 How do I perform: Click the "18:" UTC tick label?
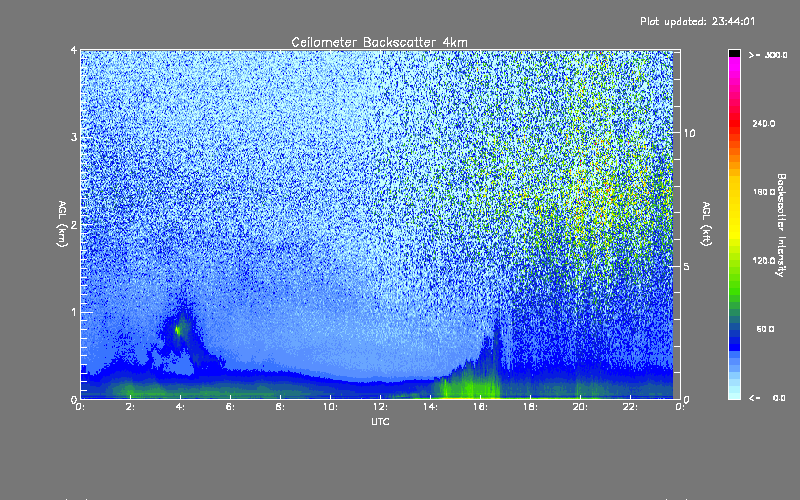pyautogui.click(x=530, y=407)
